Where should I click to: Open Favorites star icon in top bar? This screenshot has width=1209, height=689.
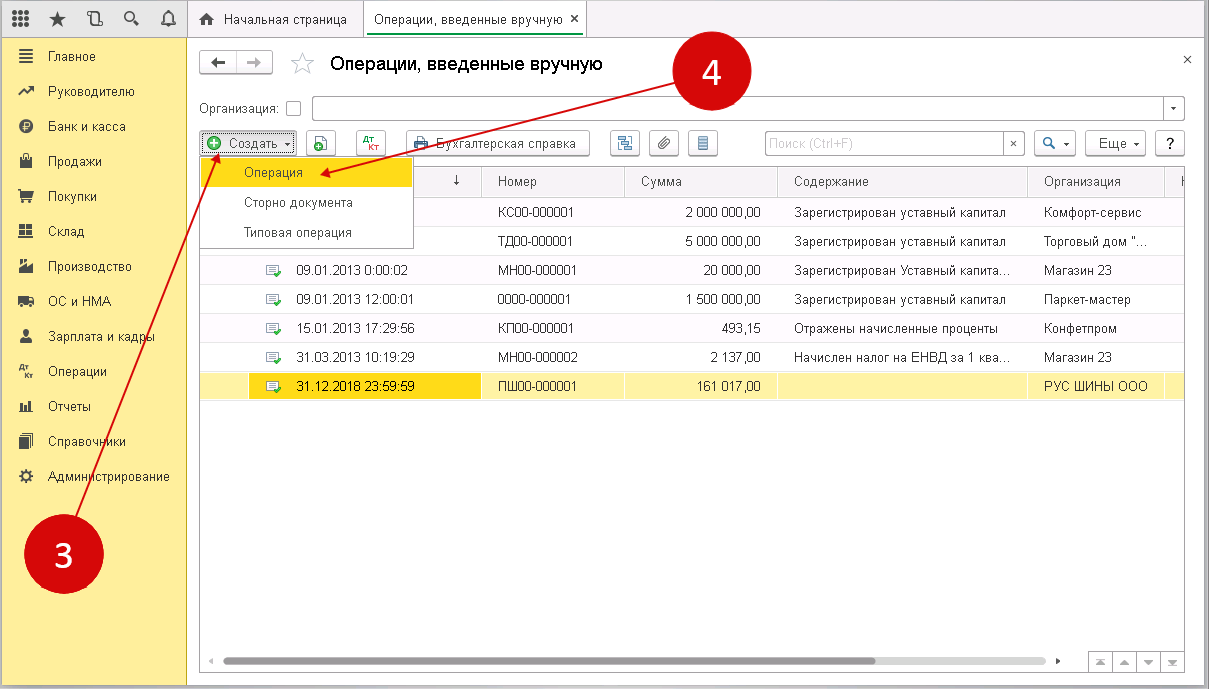coord(57,19)
